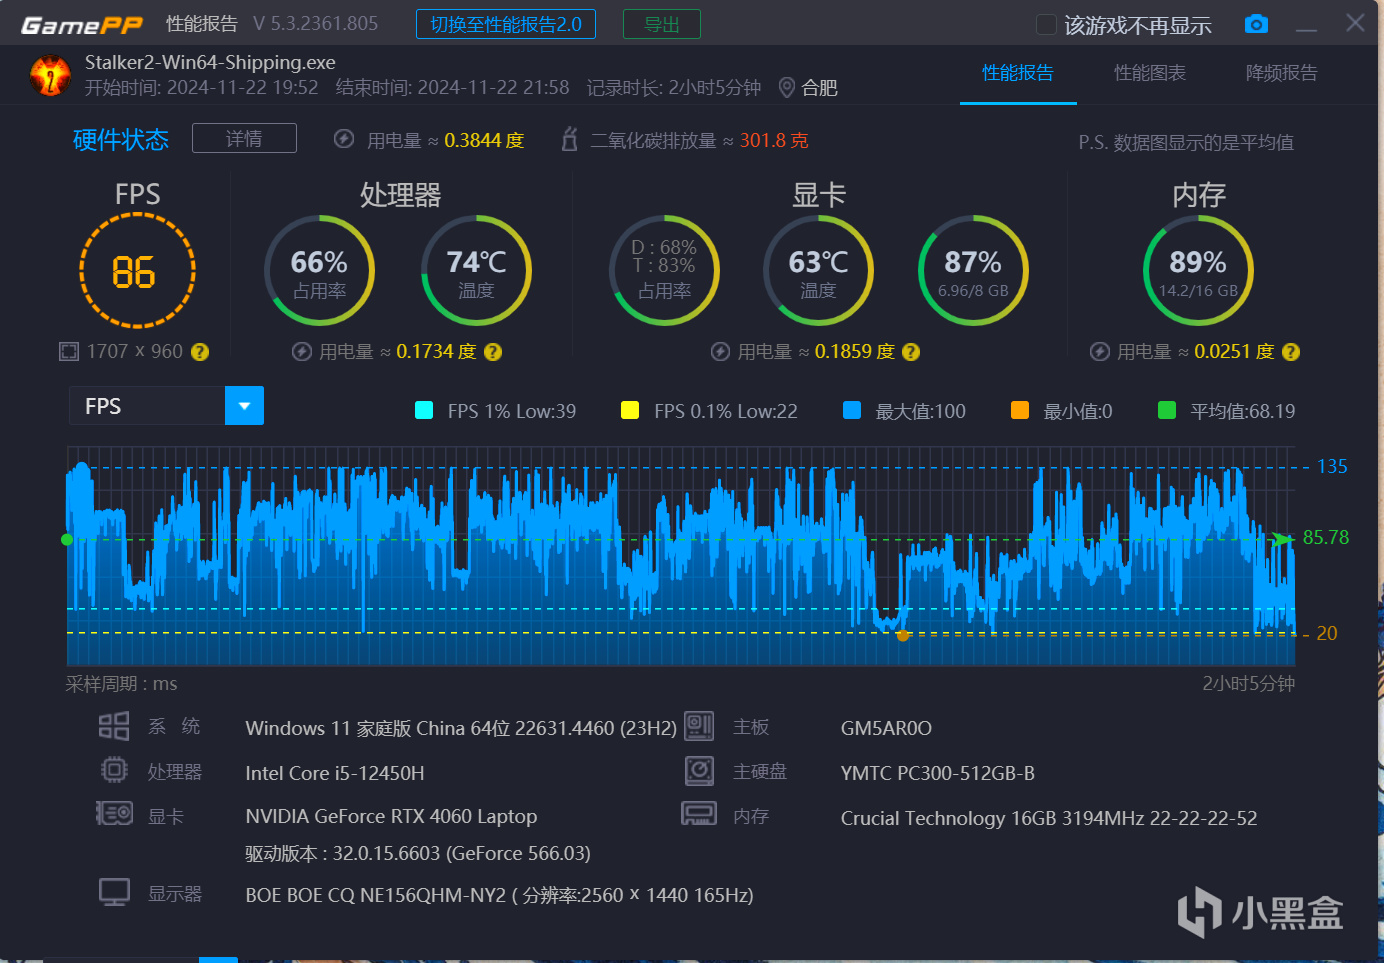
Task: Click the memory (内存) module icon
Action: pyautogui.click(x=699, y=813)
